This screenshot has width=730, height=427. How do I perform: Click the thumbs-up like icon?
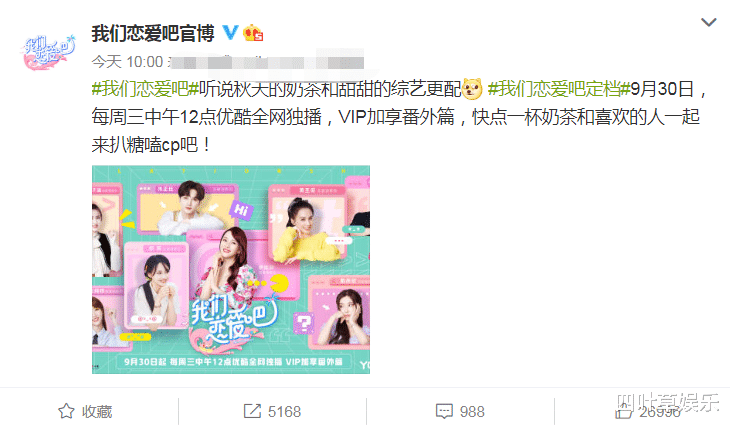[x=623, y=411]
